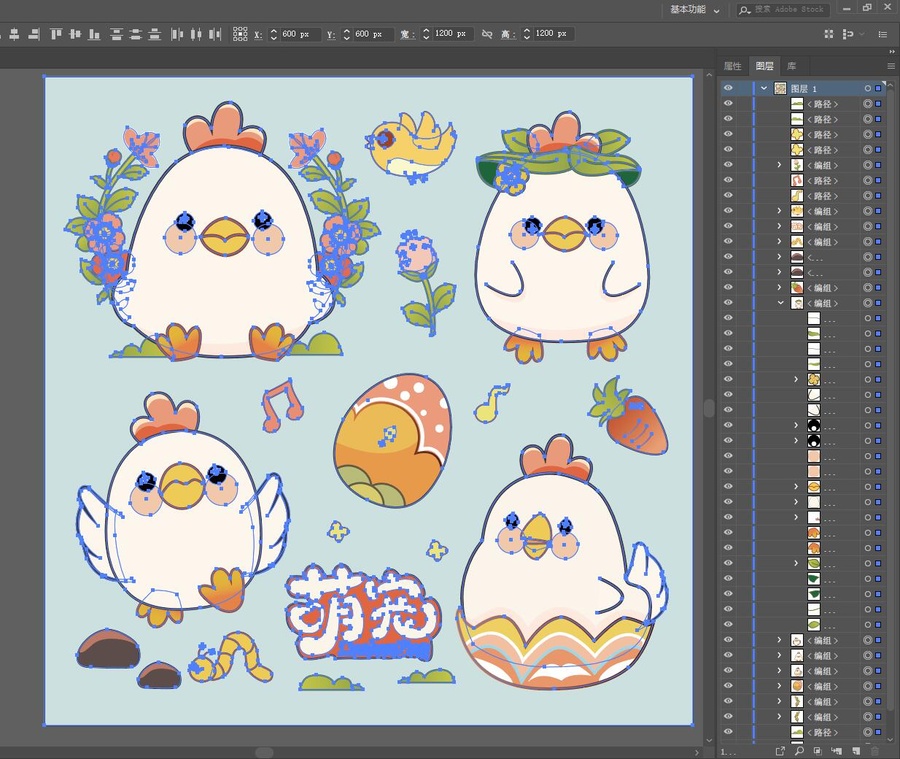Click the horizontal align center icon
The height and width of the screenshot is (759, 900).
coord(14,34)
